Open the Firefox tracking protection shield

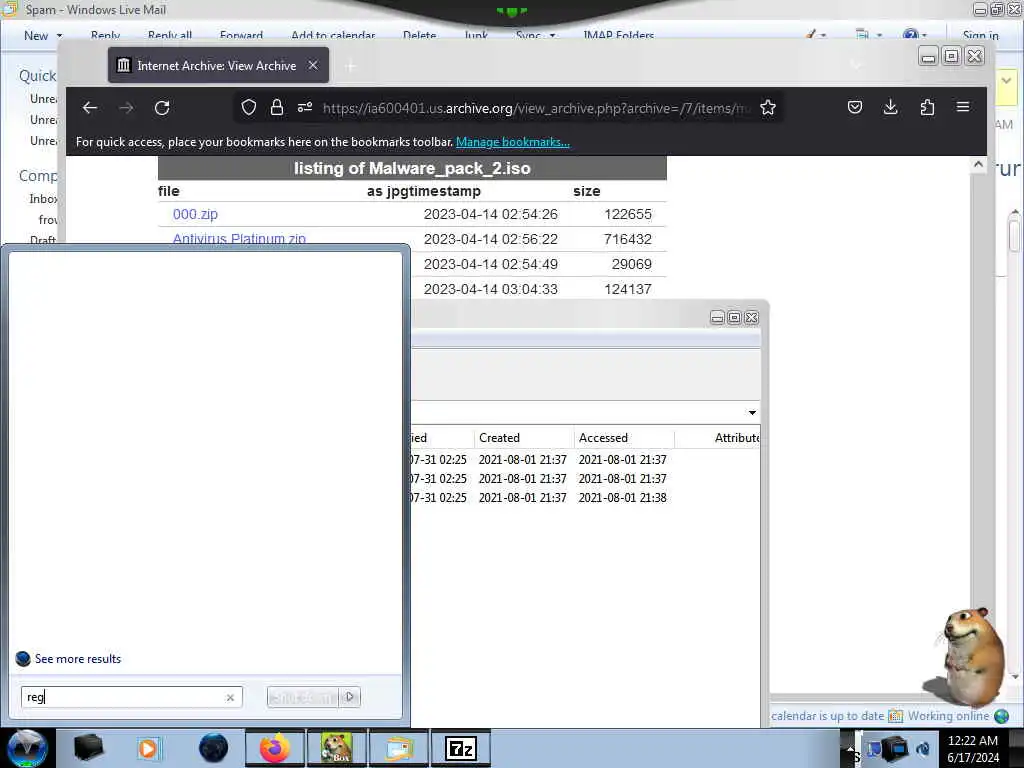coord(249,108)
